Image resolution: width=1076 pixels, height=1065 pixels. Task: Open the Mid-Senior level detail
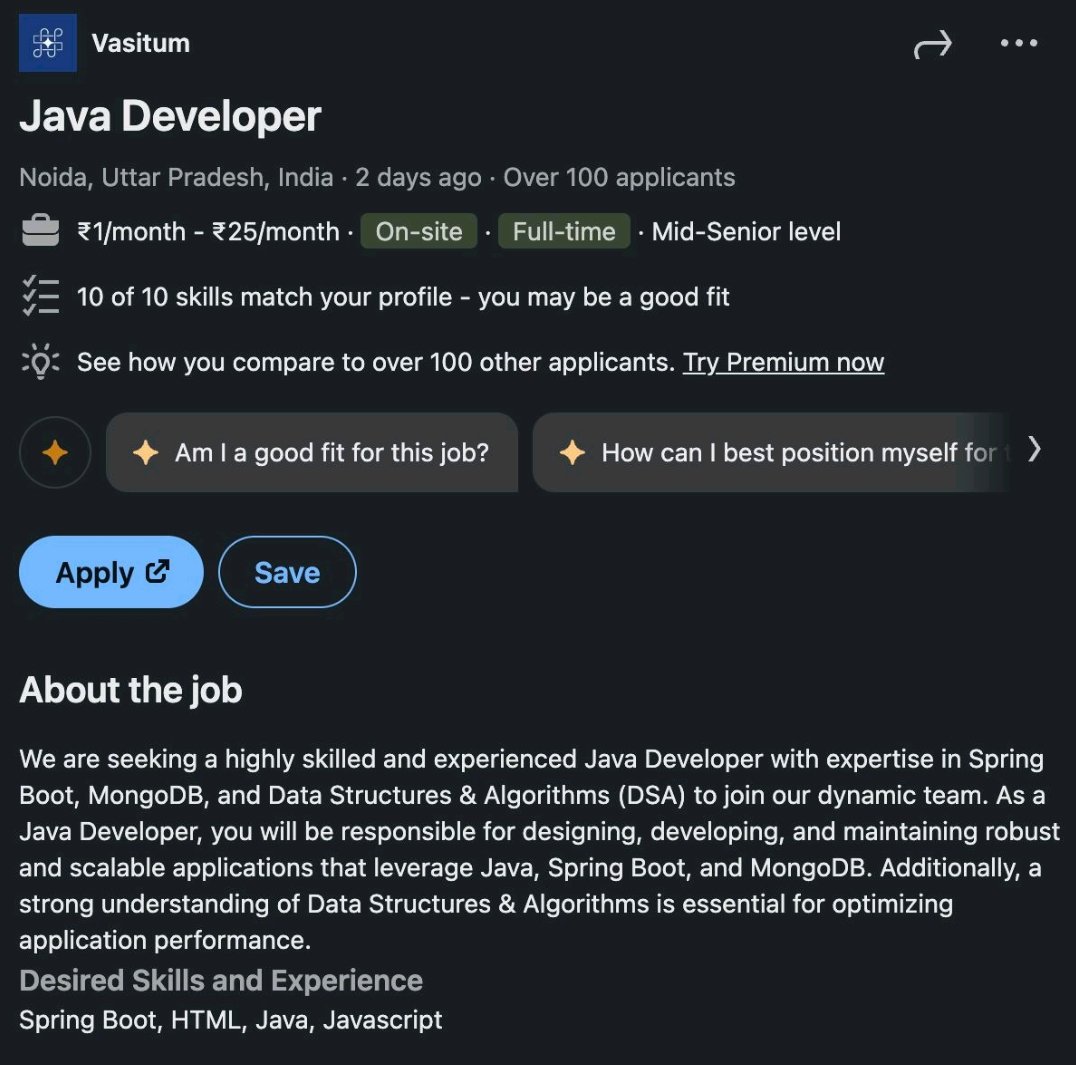pos(747,231)
